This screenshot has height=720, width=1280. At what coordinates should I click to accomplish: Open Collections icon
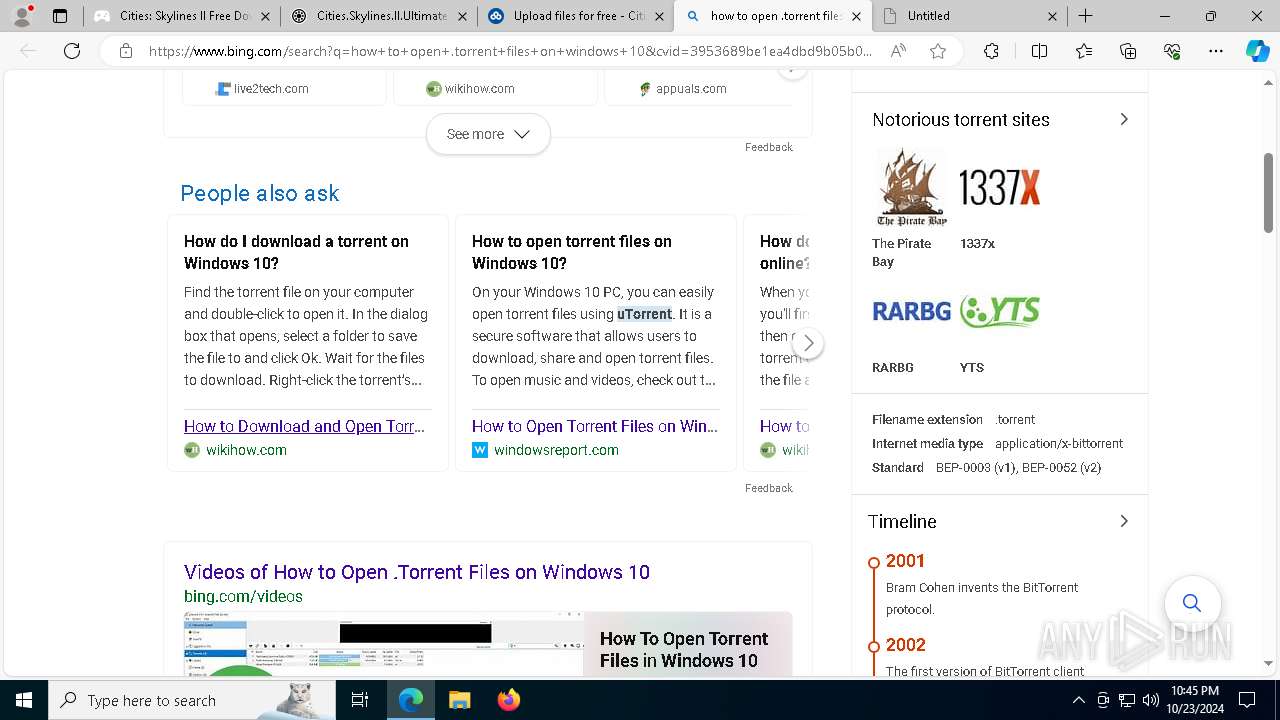(1128, 51)
